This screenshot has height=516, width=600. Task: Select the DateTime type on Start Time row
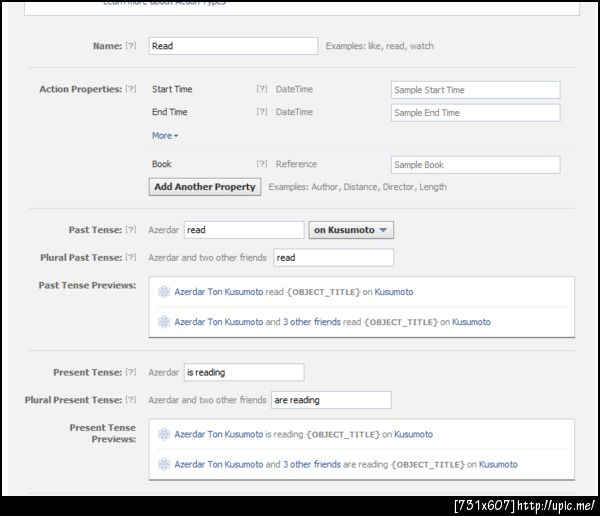click(x=294, y=89)
